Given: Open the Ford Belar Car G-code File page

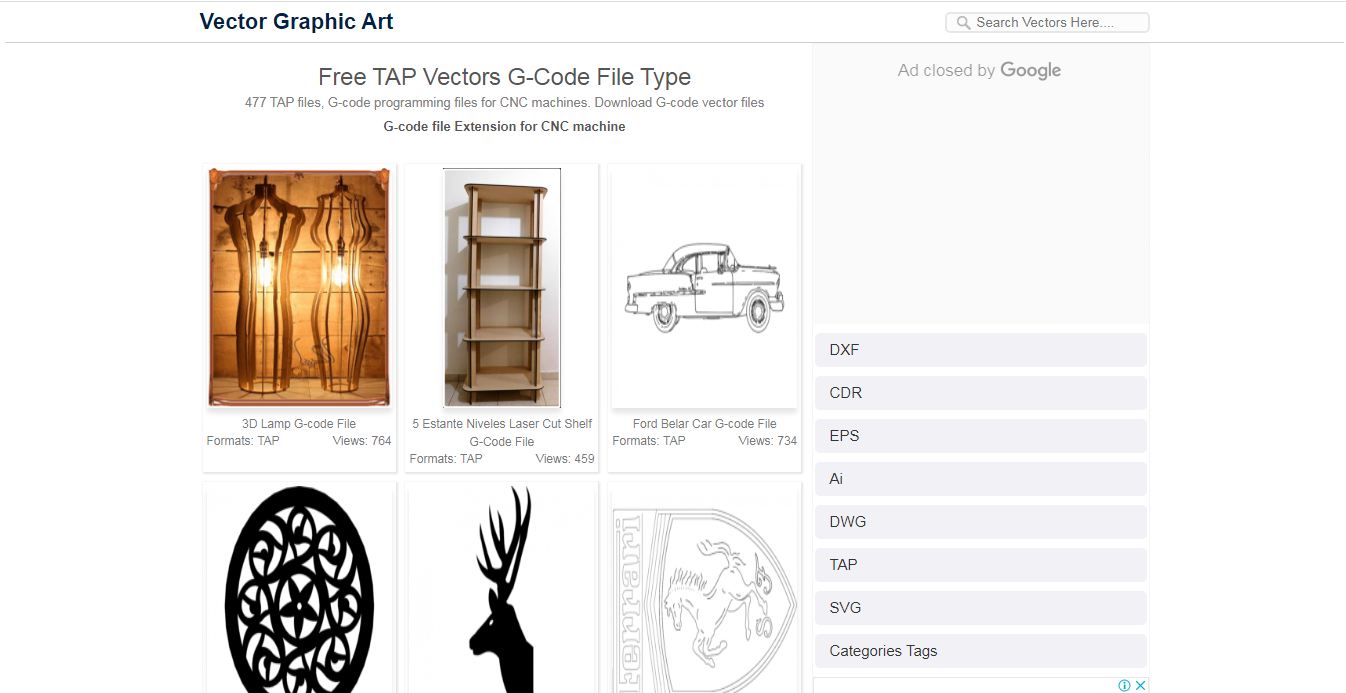Looking at the screenshot, I should point(704,423).
